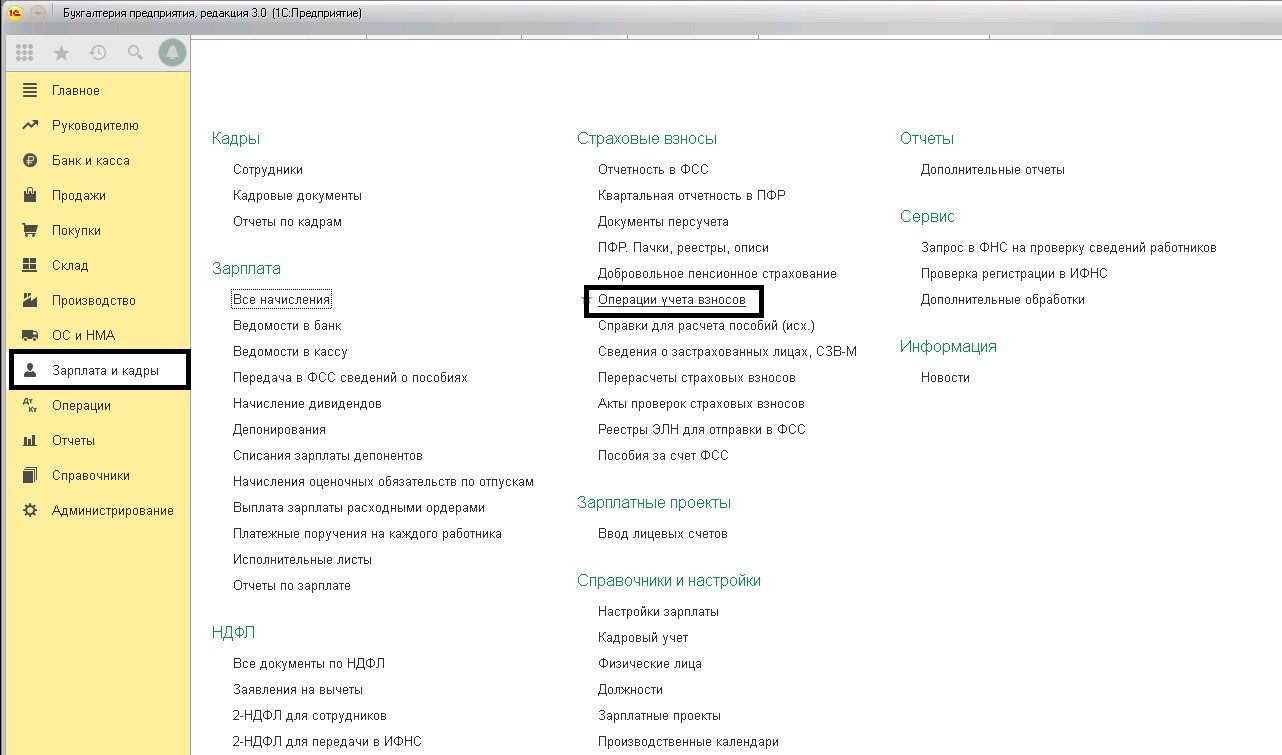Viewport: 1282px width, 755px height.
Task: Open the Главное section
Action: pyautogui.click(x=76, y=90)
